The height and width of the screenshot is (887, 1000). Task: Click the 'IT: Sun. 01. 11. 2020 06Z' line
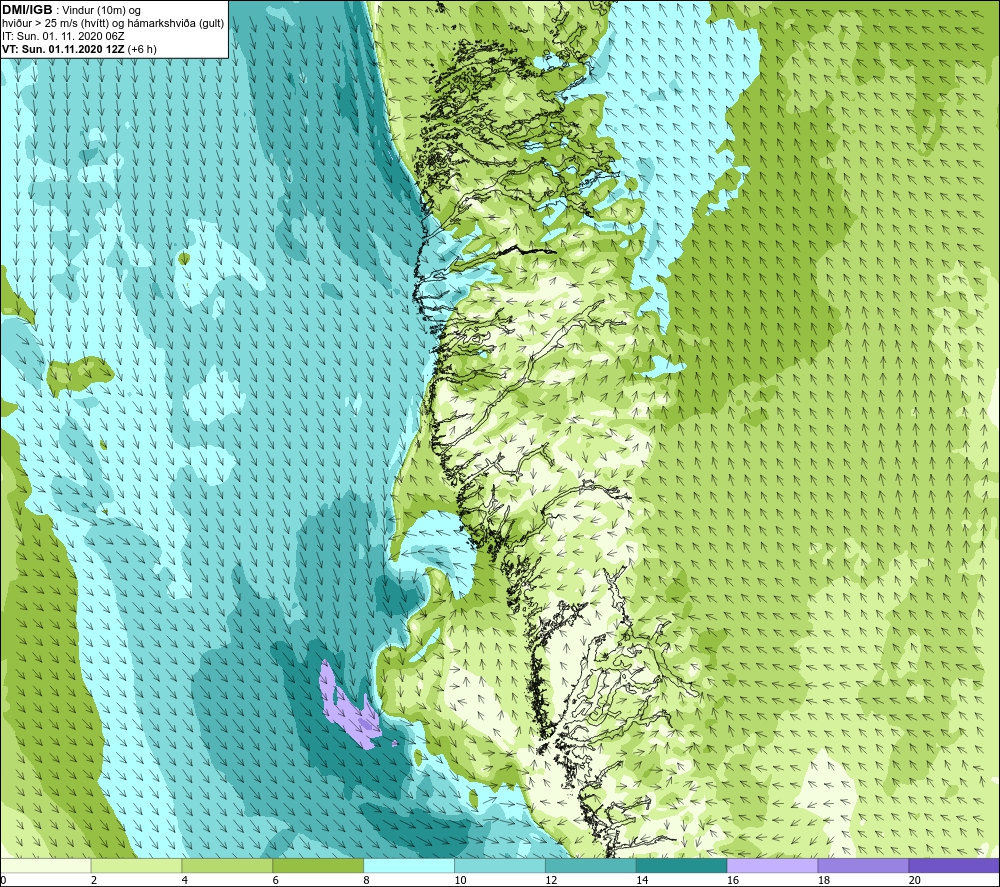pyautogui.click(x=63, y=36)
